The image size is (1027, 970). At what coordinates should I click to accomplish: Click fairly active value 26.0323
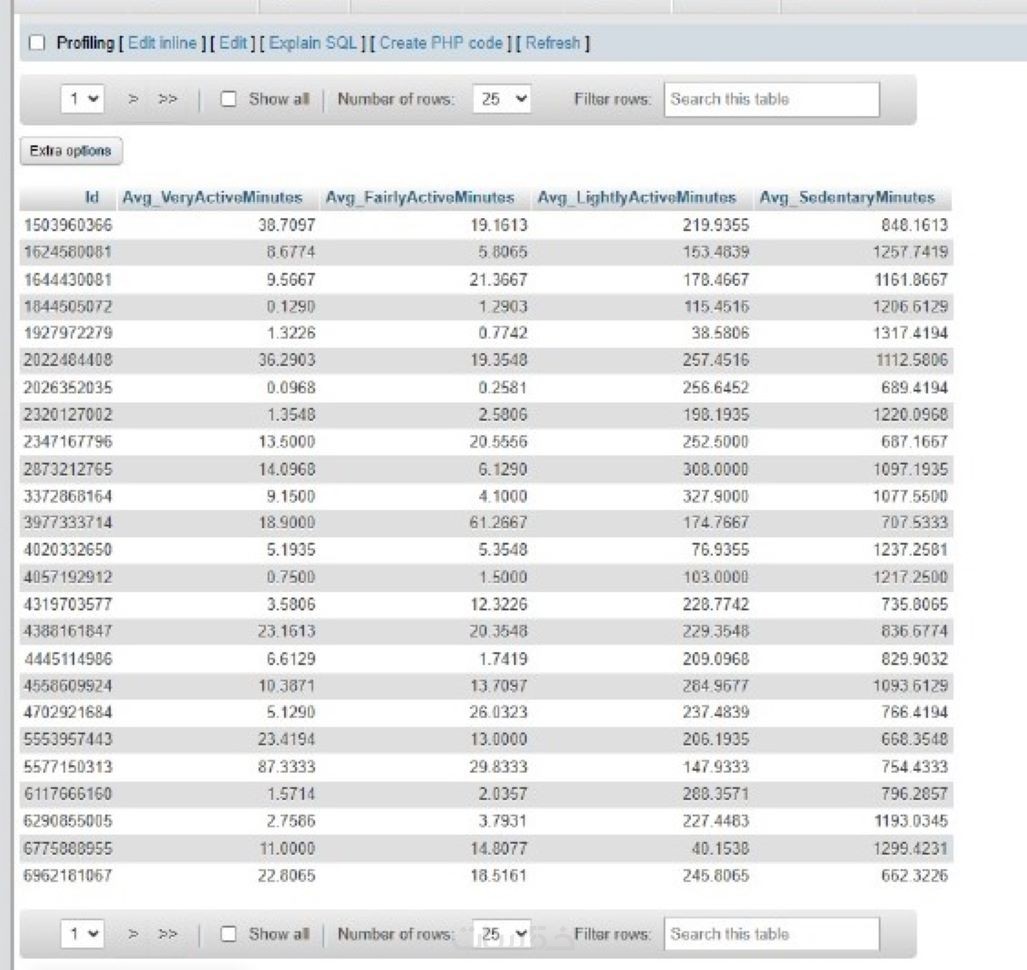(498, 712)
